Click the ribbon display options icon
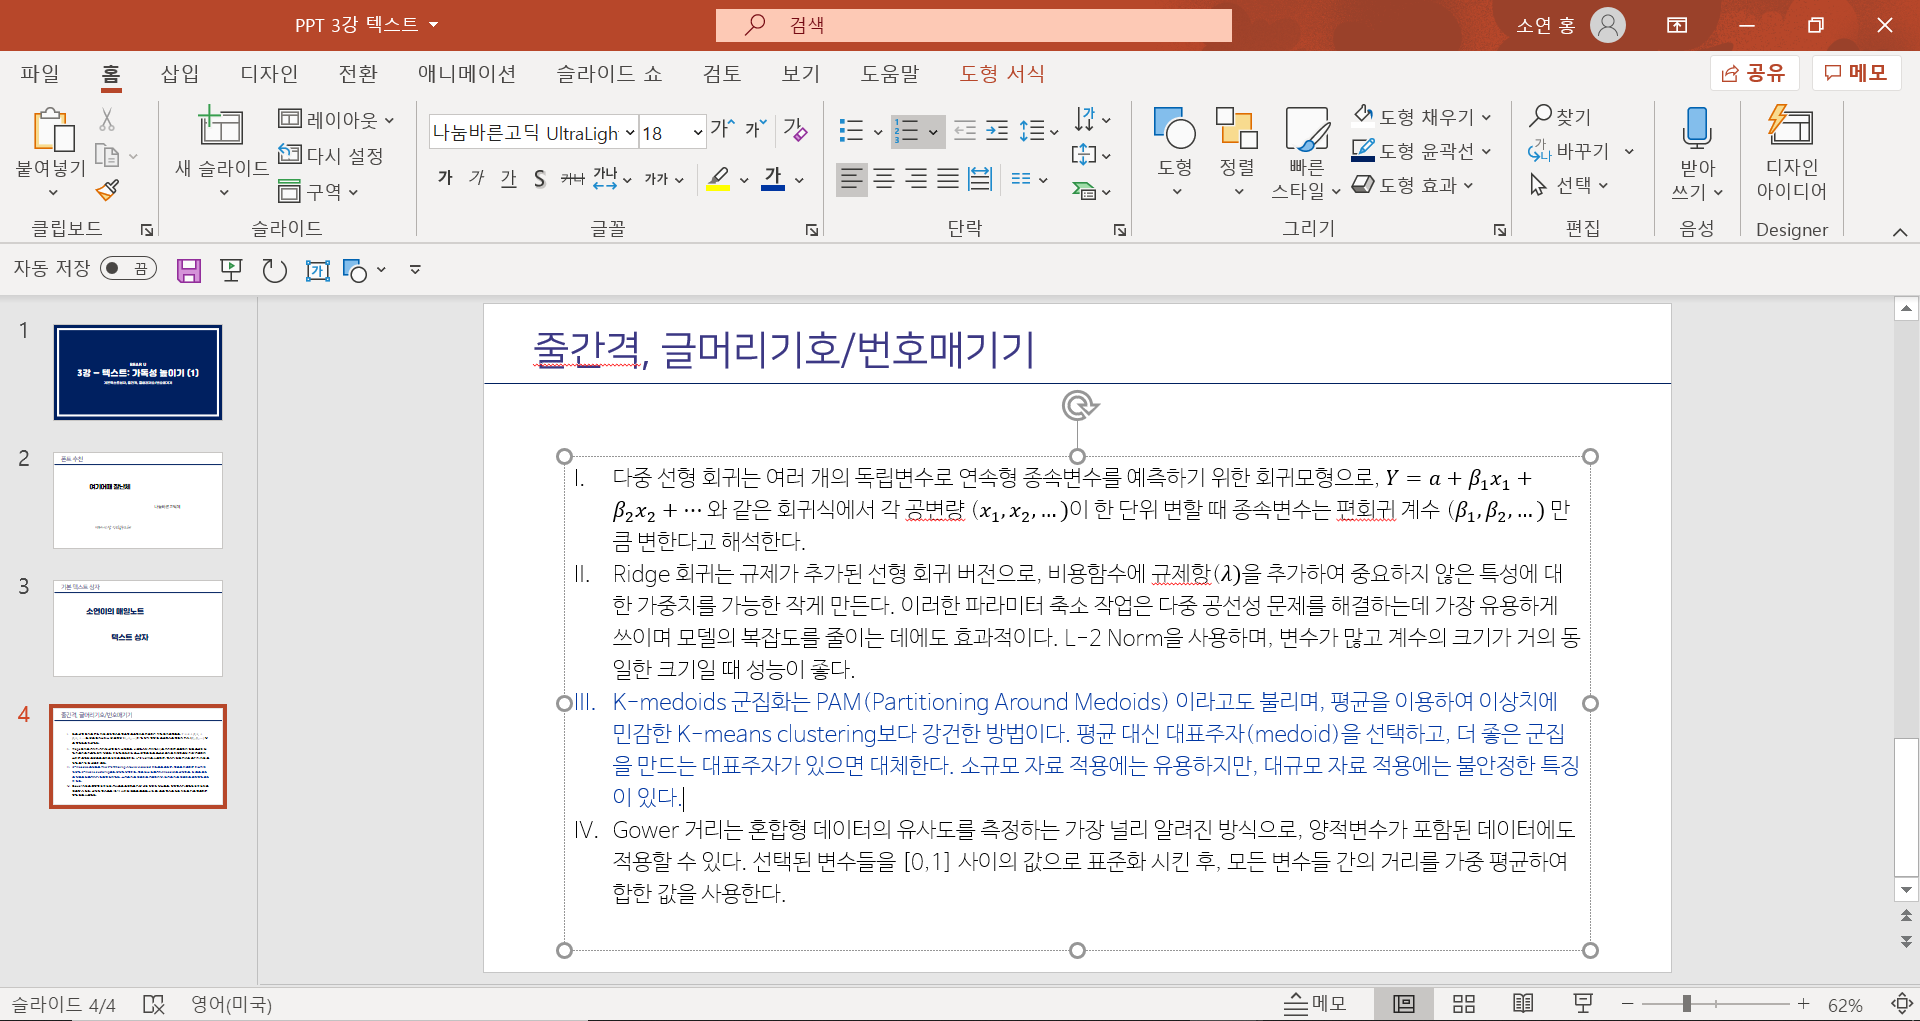The height and width of the screenshot is (1021, 1920). point(1677,25)
